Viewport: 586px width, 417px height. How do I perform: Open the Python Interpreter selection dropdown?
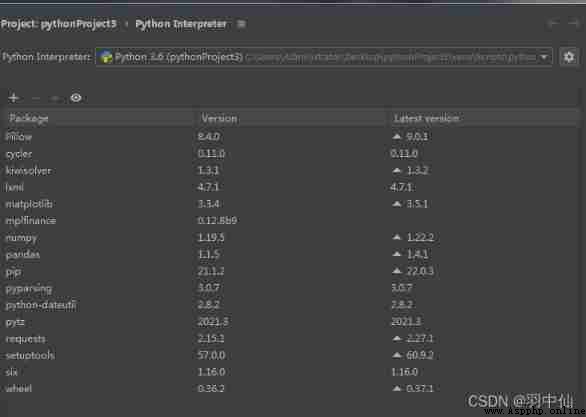[324, 57]
